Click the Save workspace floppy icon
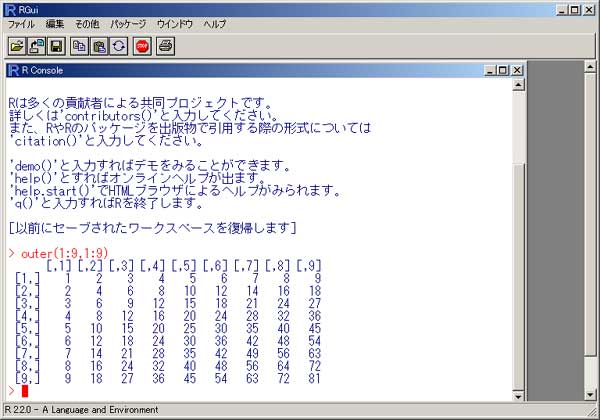Screen dimensions: 600x420 click(x=57, y=46)
